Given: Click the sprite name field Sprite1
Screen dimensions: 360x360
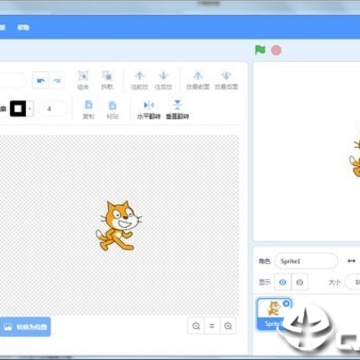Looking at the screenshot, I should pos(306,261).
